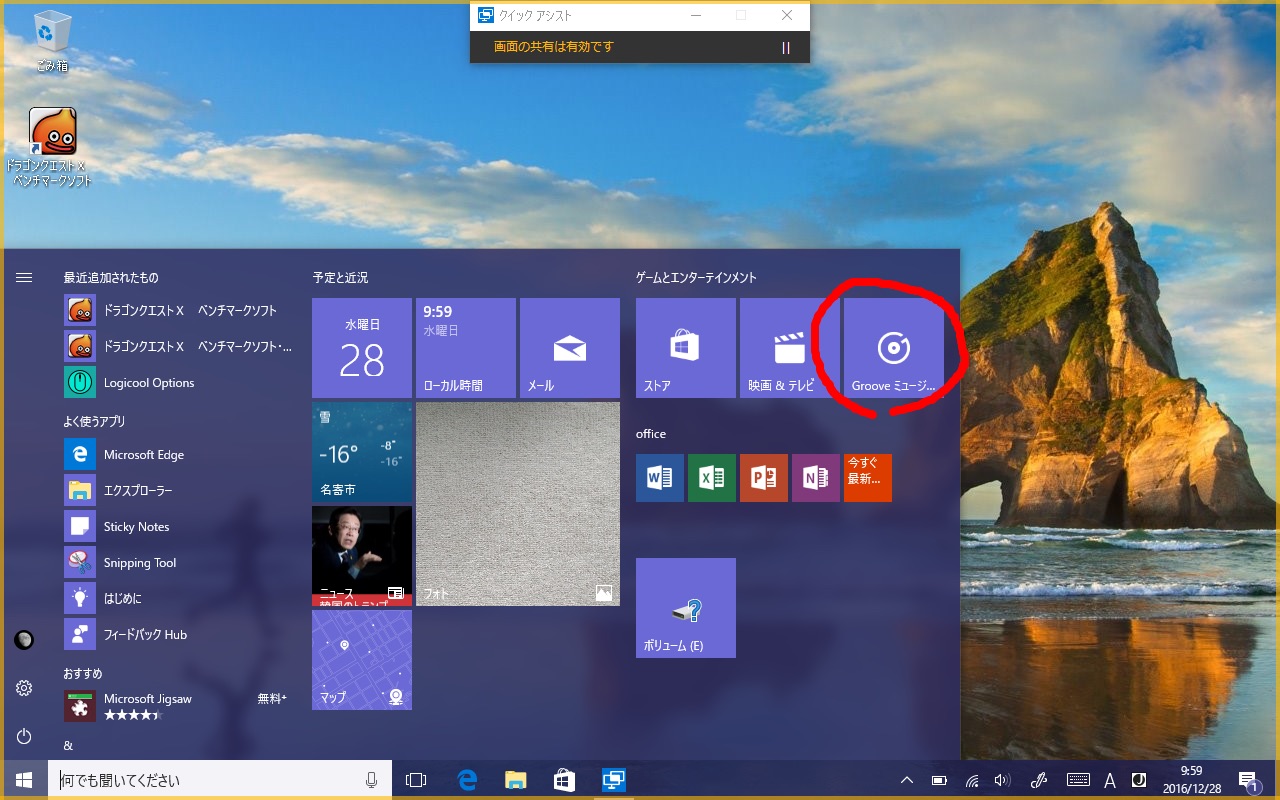Viewport: 1280px width, 800px height.
Task: Pause screen sharing in クイック アシスト
Action: coord(786,47)
